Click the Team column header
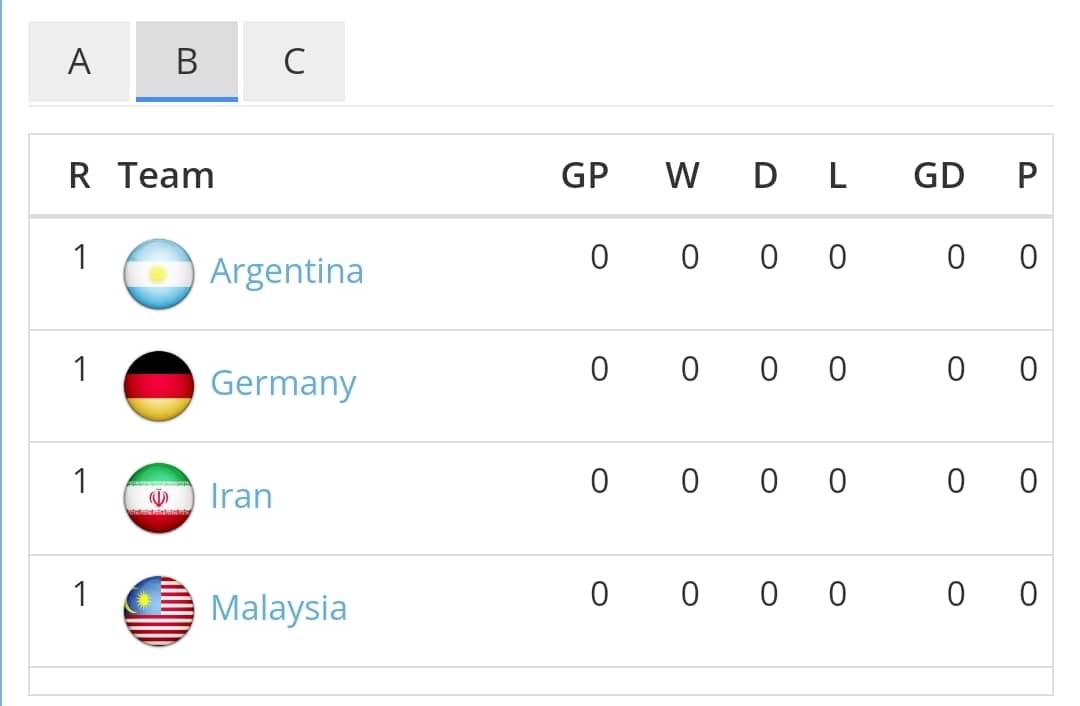1080x706 pixels. click(166, 176)
